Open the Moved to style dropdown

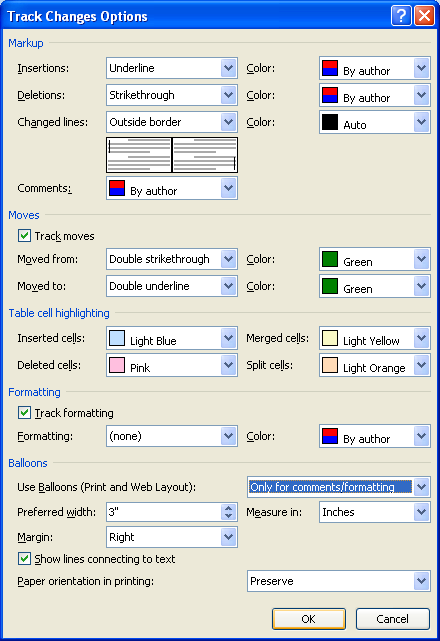click(x=172, y=286)
